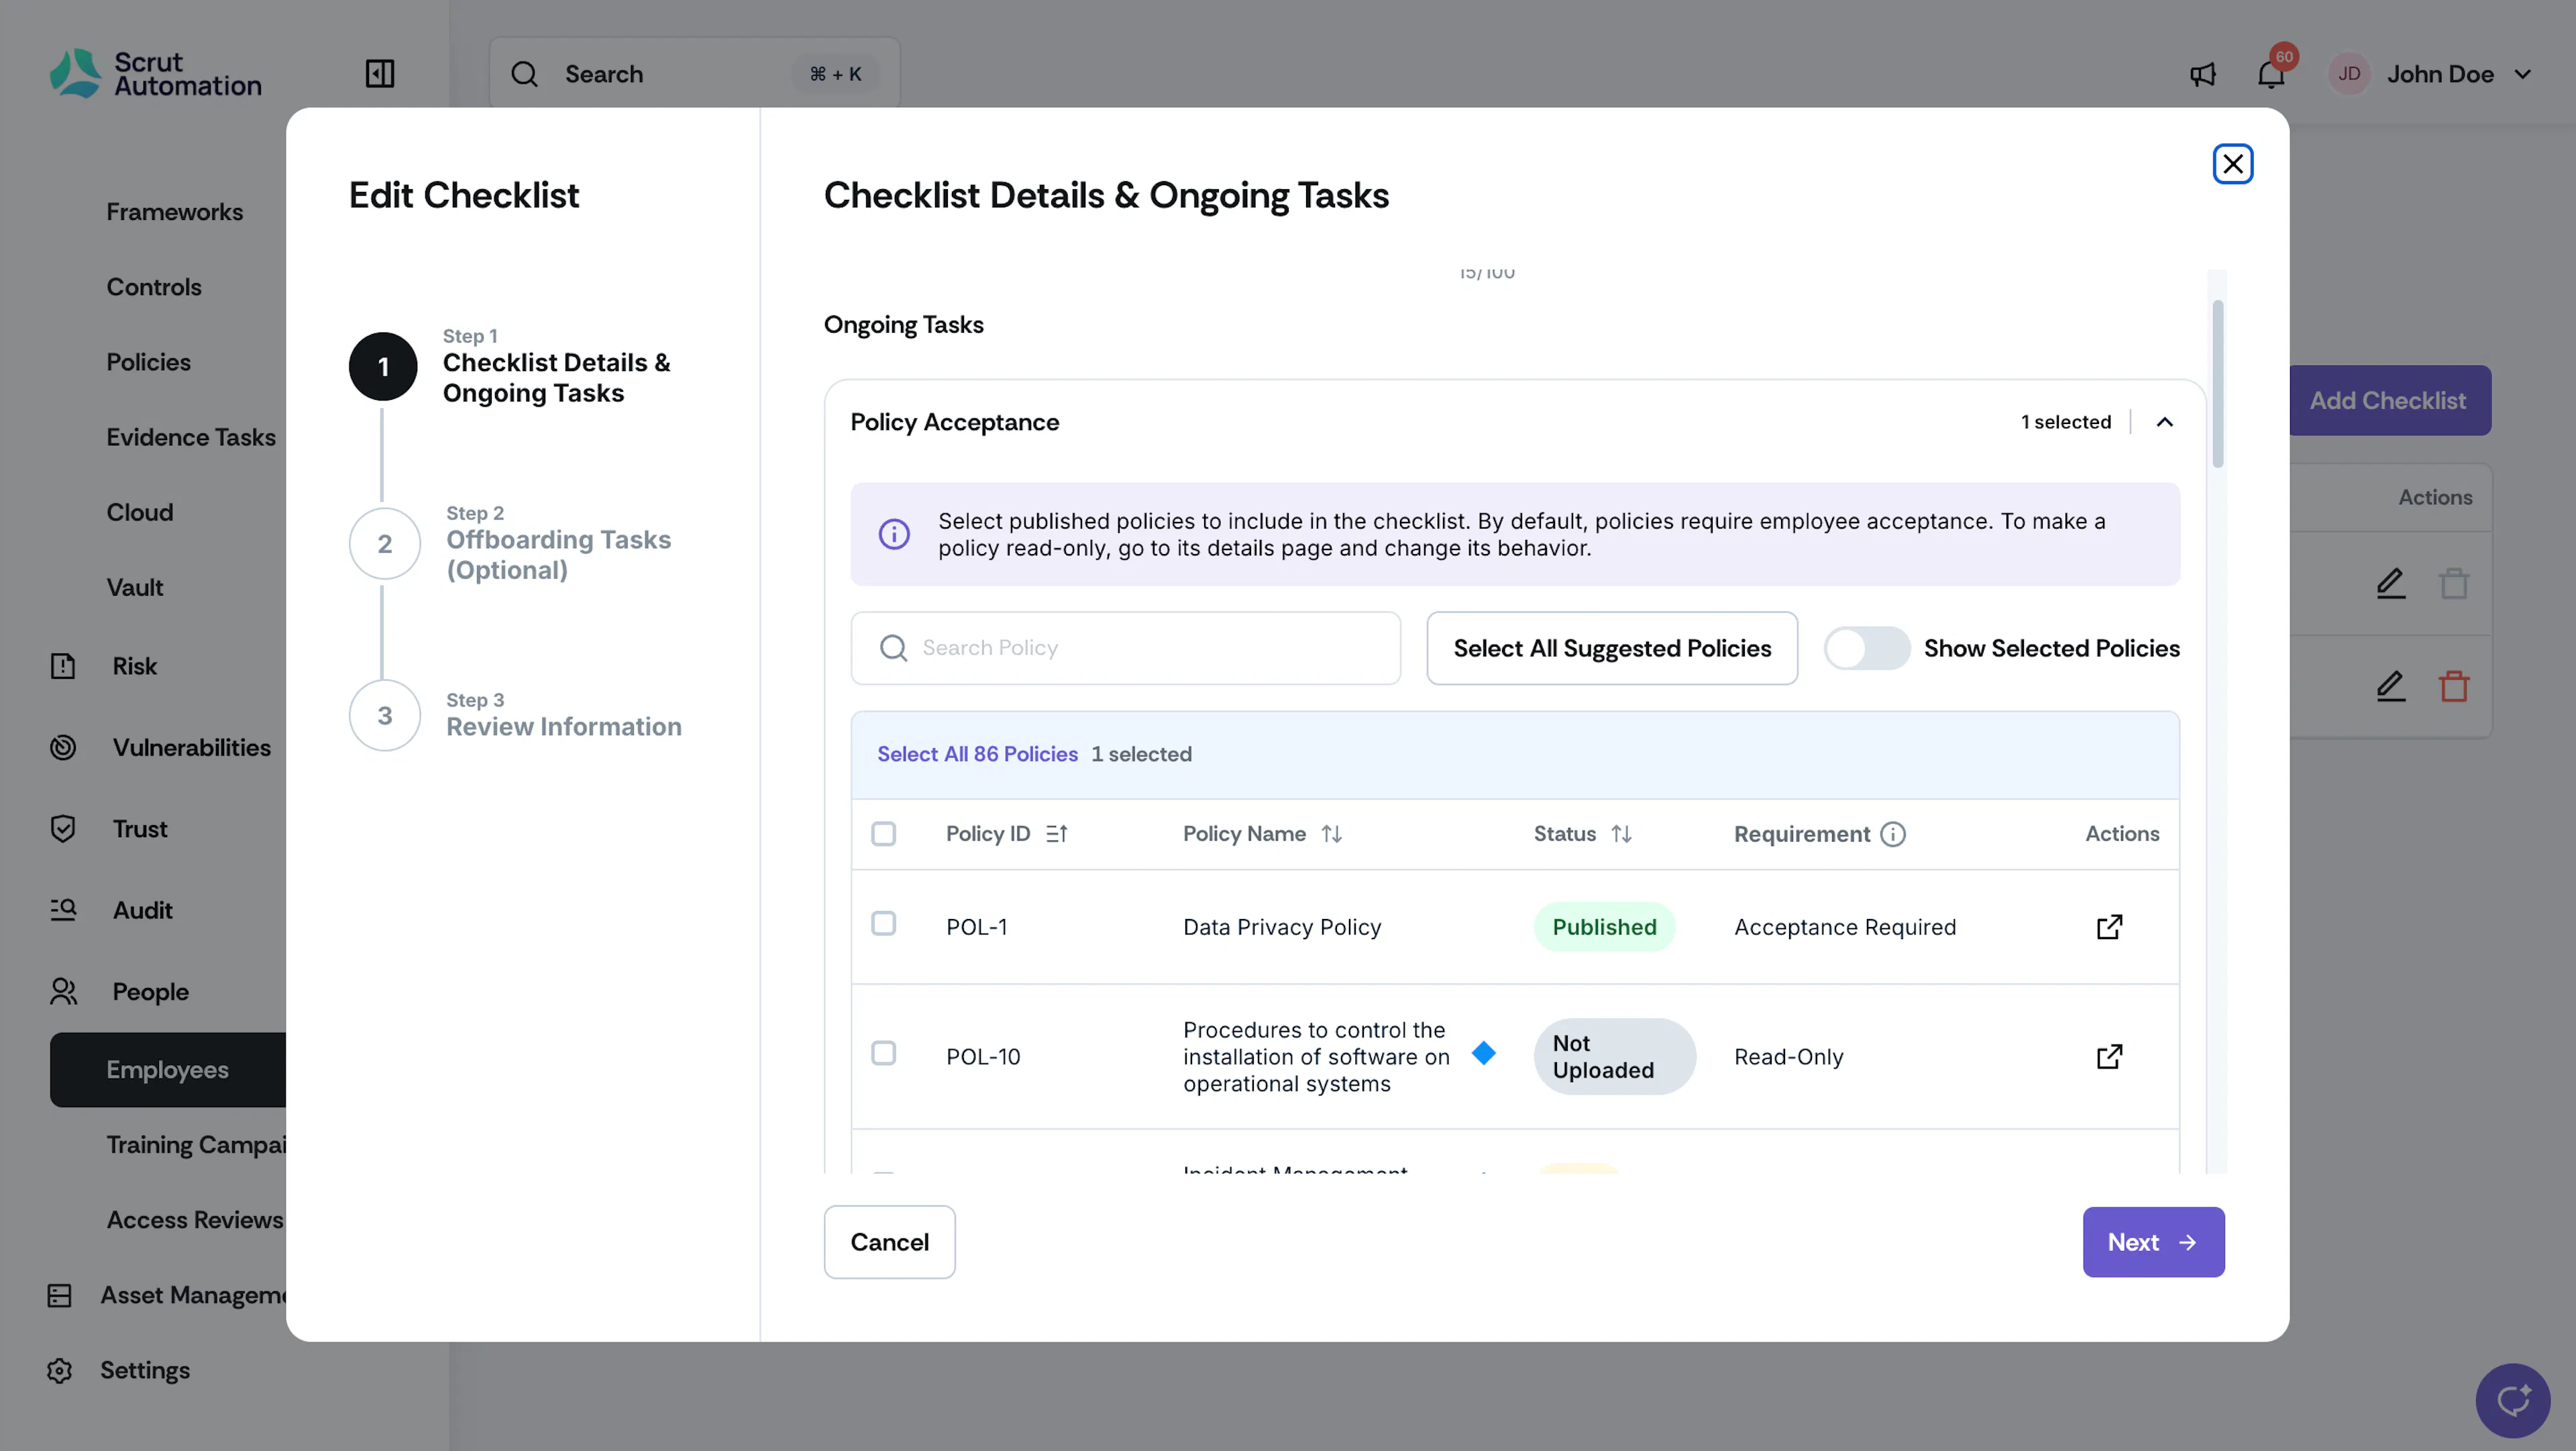The image size is (2576, 1451).
Task: Click the Select All 86 Policies link
Action: point(977,754)
